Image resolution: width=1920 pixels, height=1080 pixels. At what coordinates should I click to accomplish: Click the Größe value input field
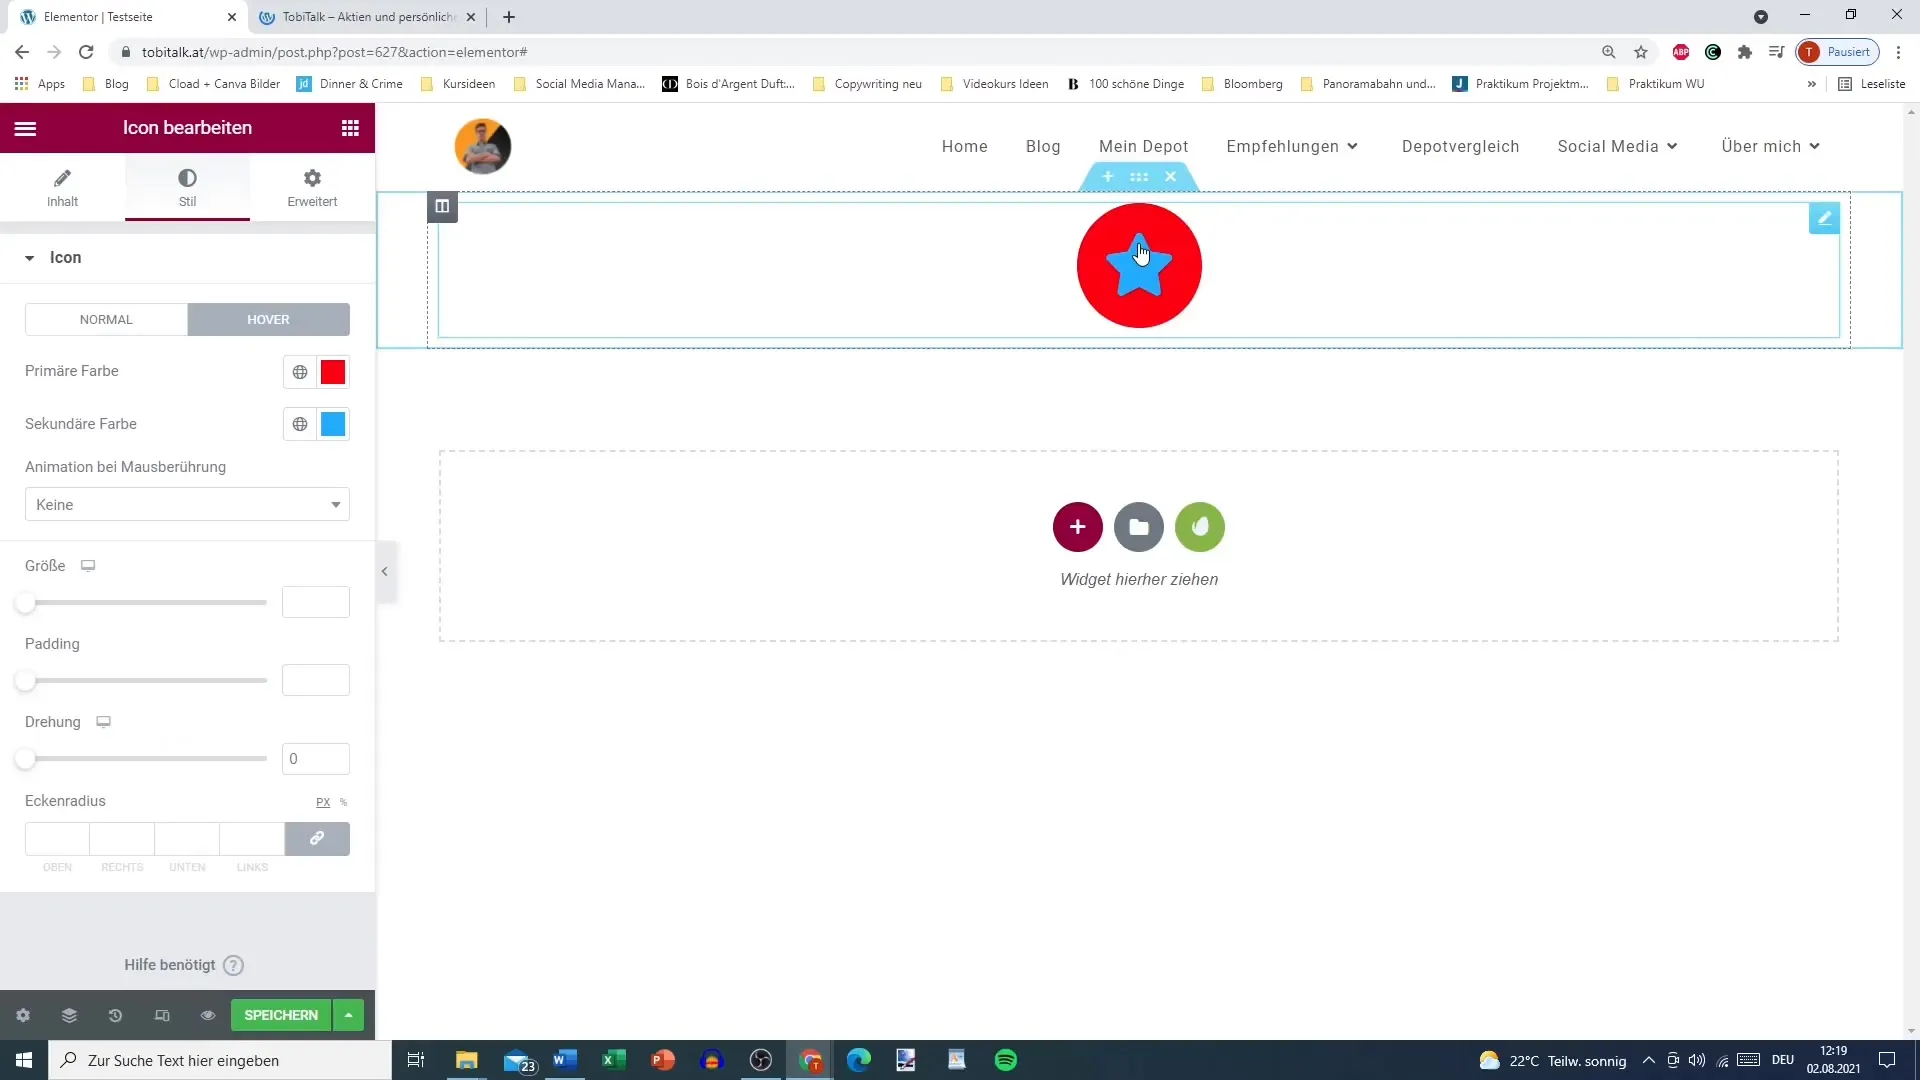click(316, 602)
